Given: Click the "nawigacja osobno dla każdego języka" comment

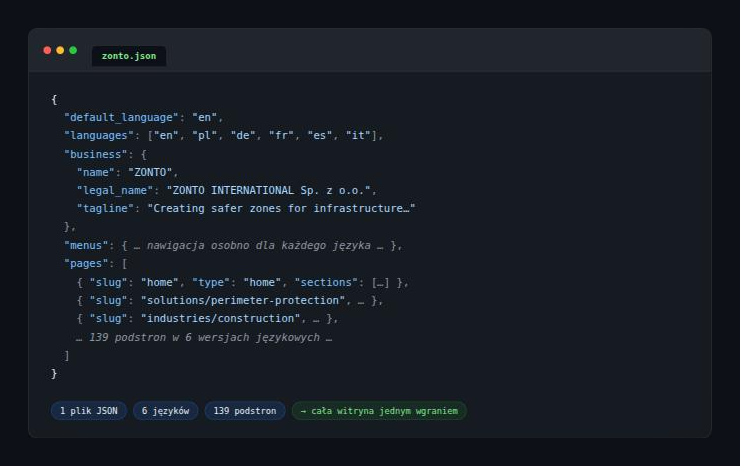Looking at the screenshot, I should click(x=258, y=246).
